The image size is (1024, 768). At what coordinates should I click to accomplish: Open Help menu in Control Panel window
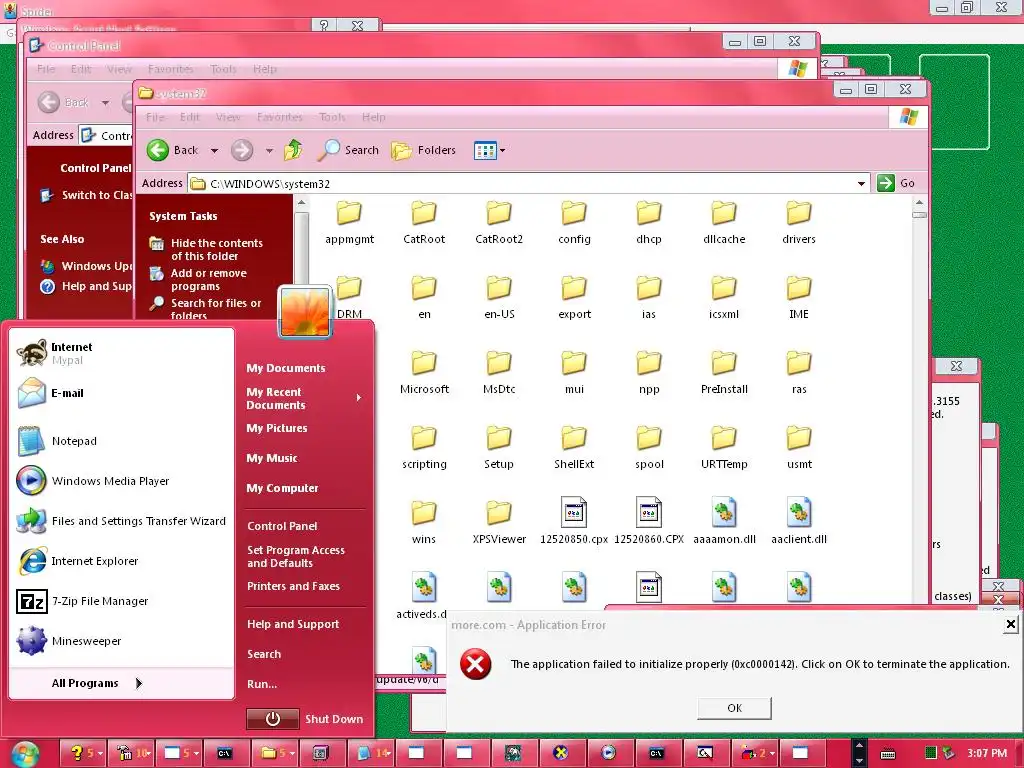(265, 69)
